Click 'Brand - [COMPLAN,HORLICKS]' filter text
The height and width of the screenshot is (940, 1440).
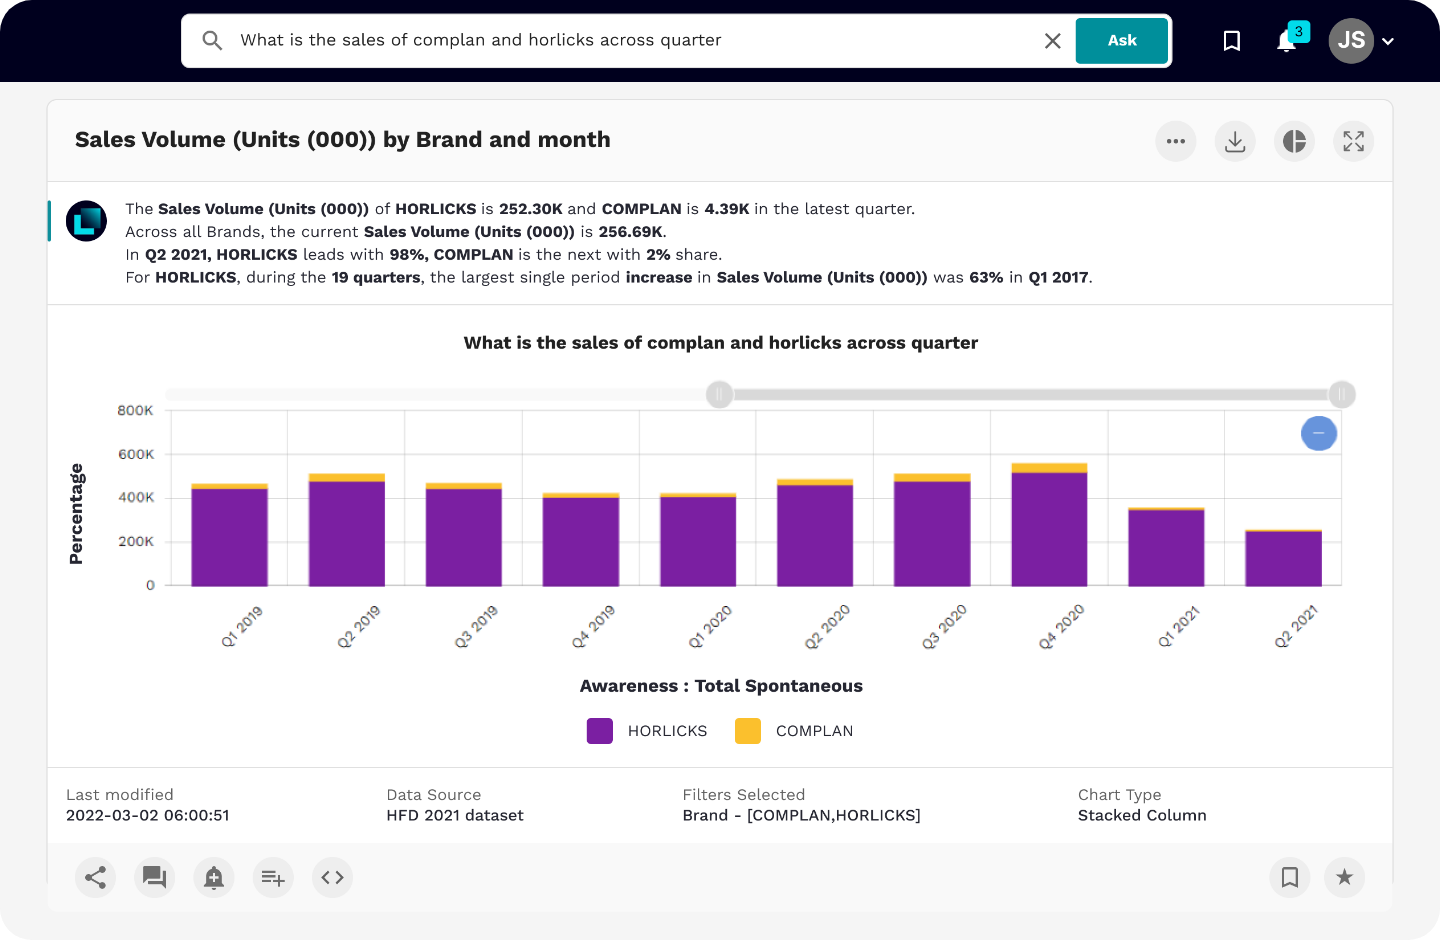802,816
